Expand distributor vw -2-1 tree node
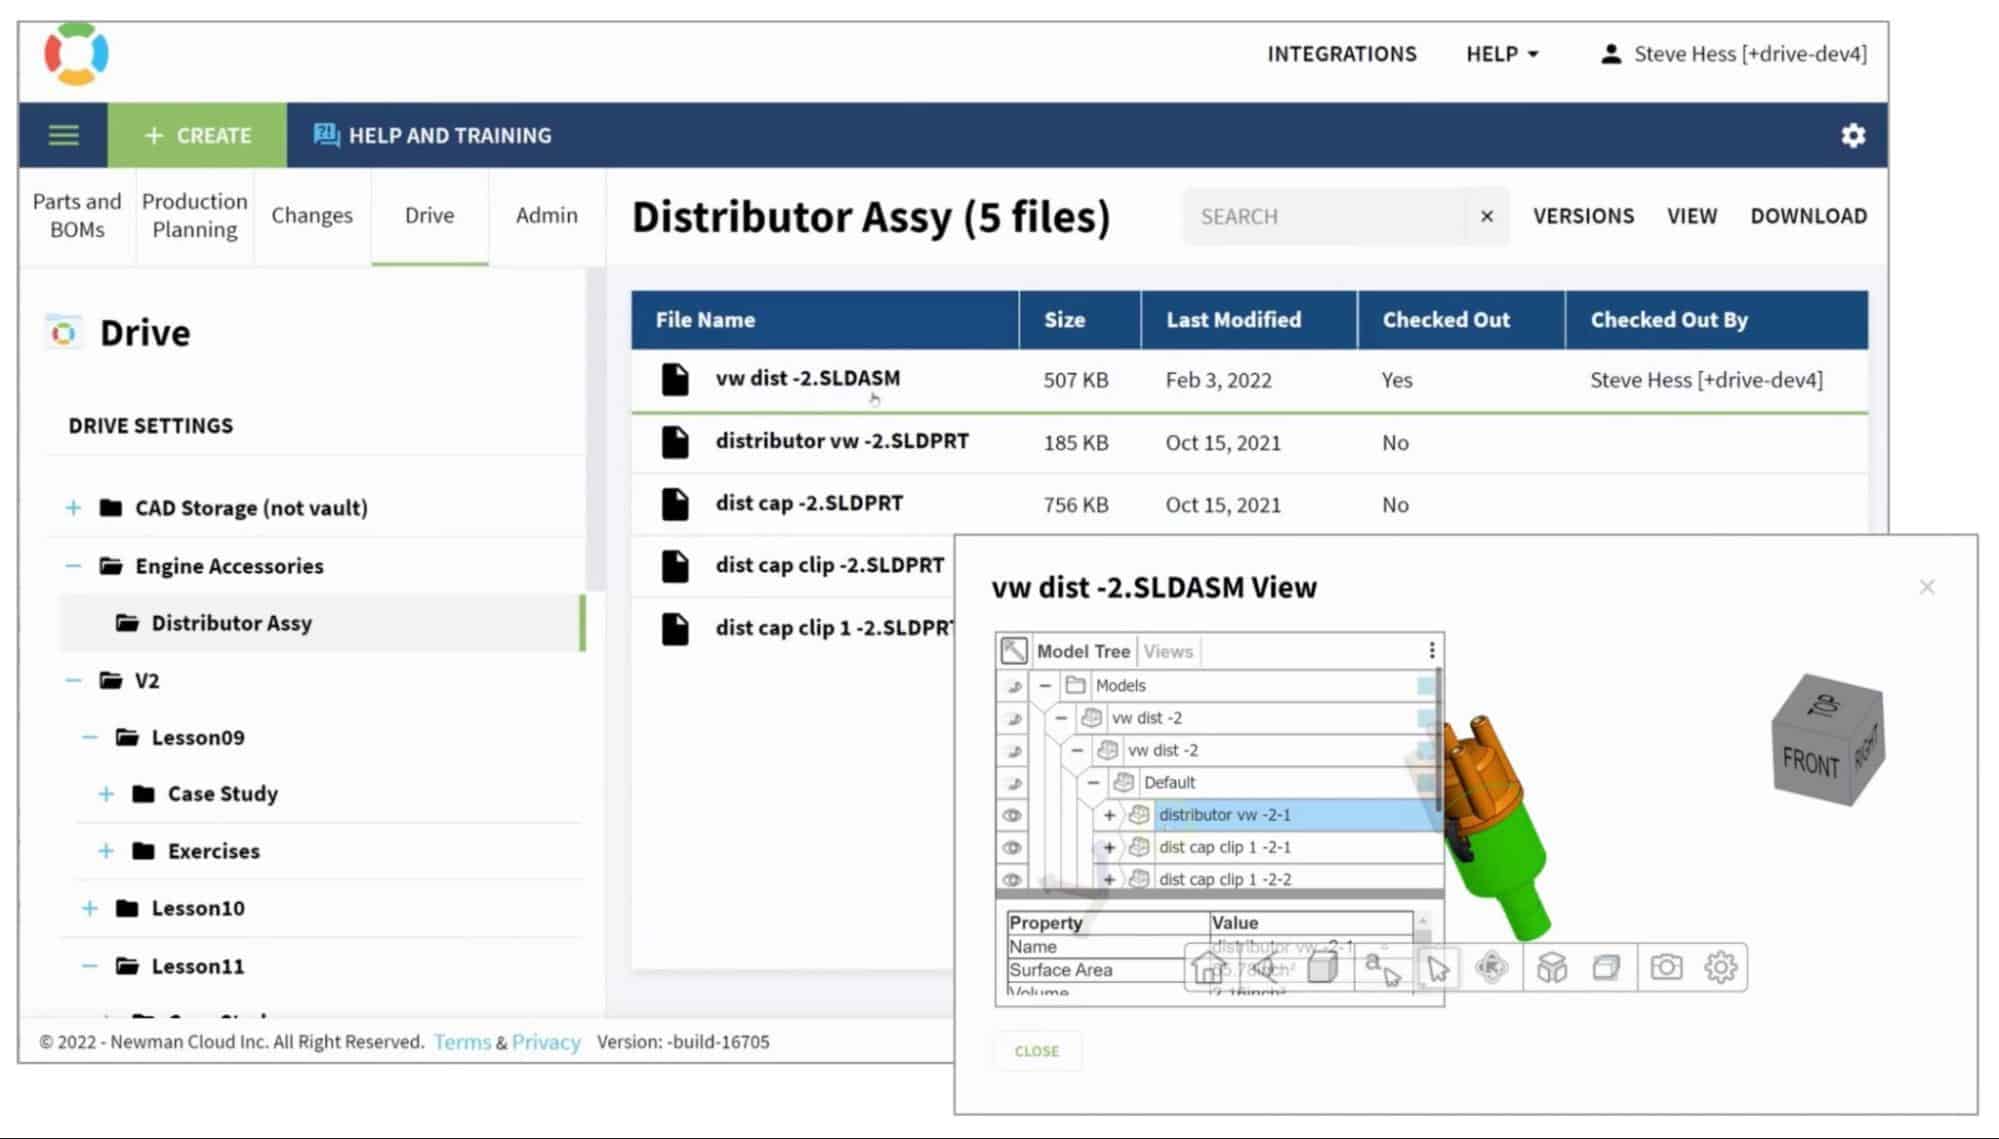1999x1139 pixels. point(1109,815)
